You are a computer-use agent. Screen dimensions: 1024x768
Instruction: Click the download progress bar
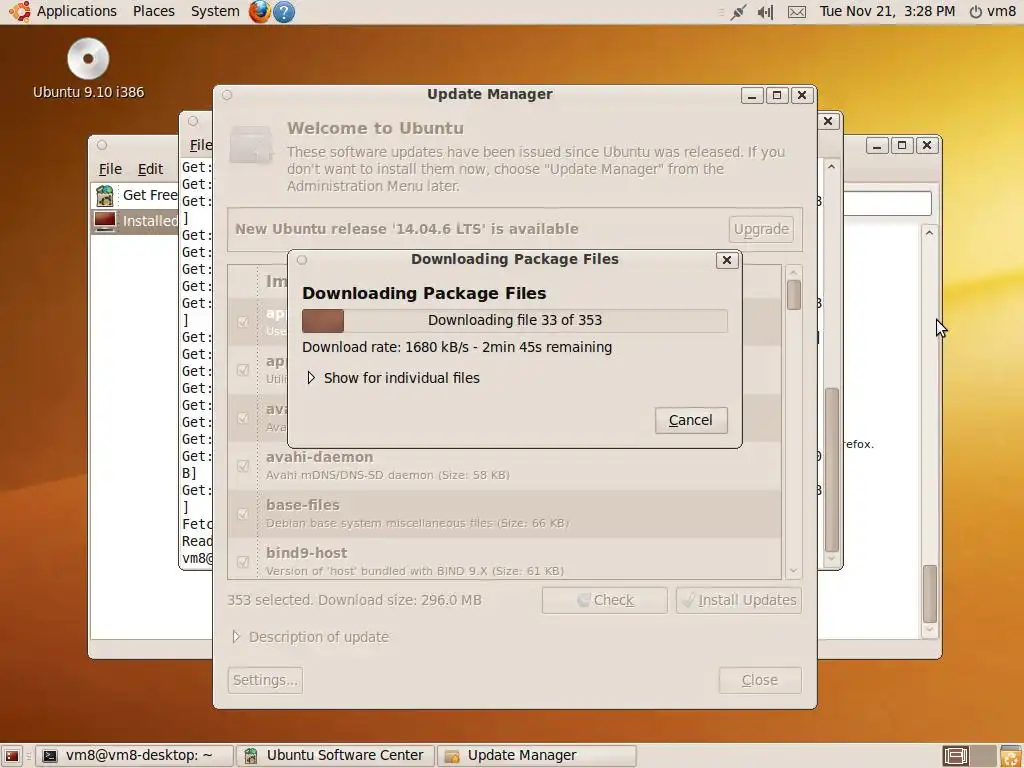(x=515, y=321)
